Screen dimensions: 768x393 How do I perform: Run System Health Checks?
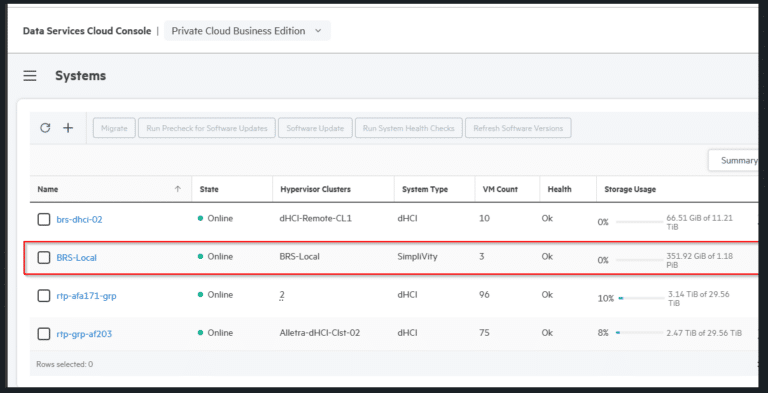tap(408, 128)
